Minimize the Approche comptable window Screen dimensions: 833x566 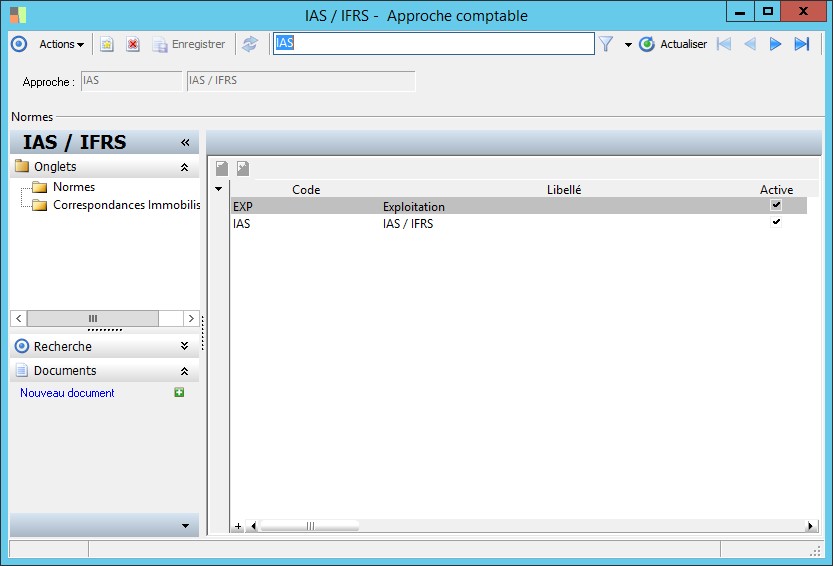740,11
